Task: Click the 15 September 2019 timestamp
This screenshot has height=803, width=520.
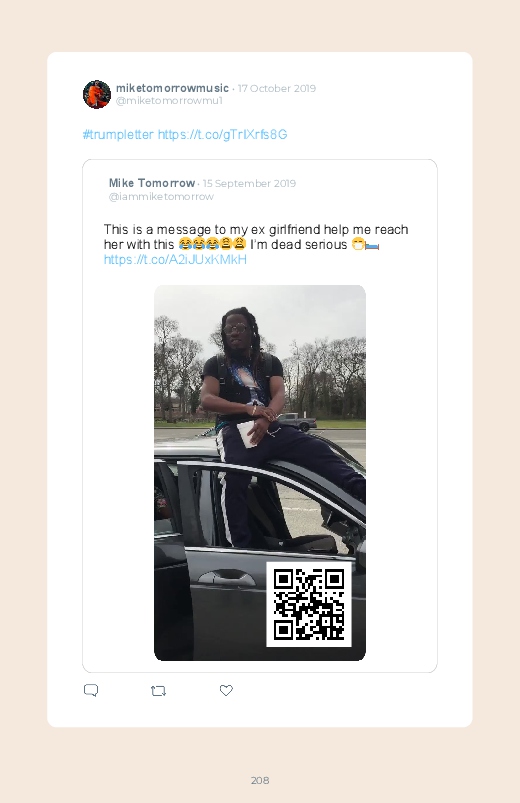Action: coord(249,183)
